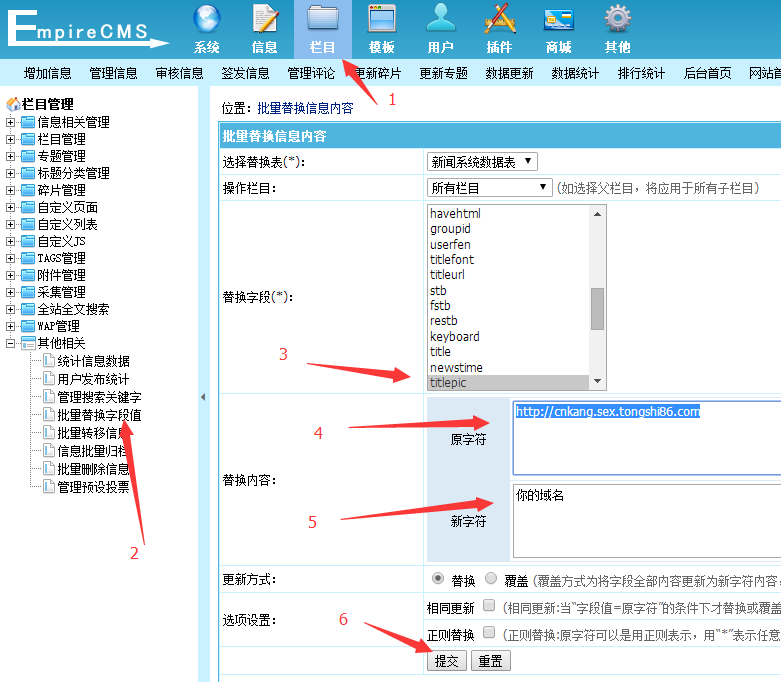
Task: Open the 增加信息 menu item
Action: pyautogui.click(x=47, y=73)
